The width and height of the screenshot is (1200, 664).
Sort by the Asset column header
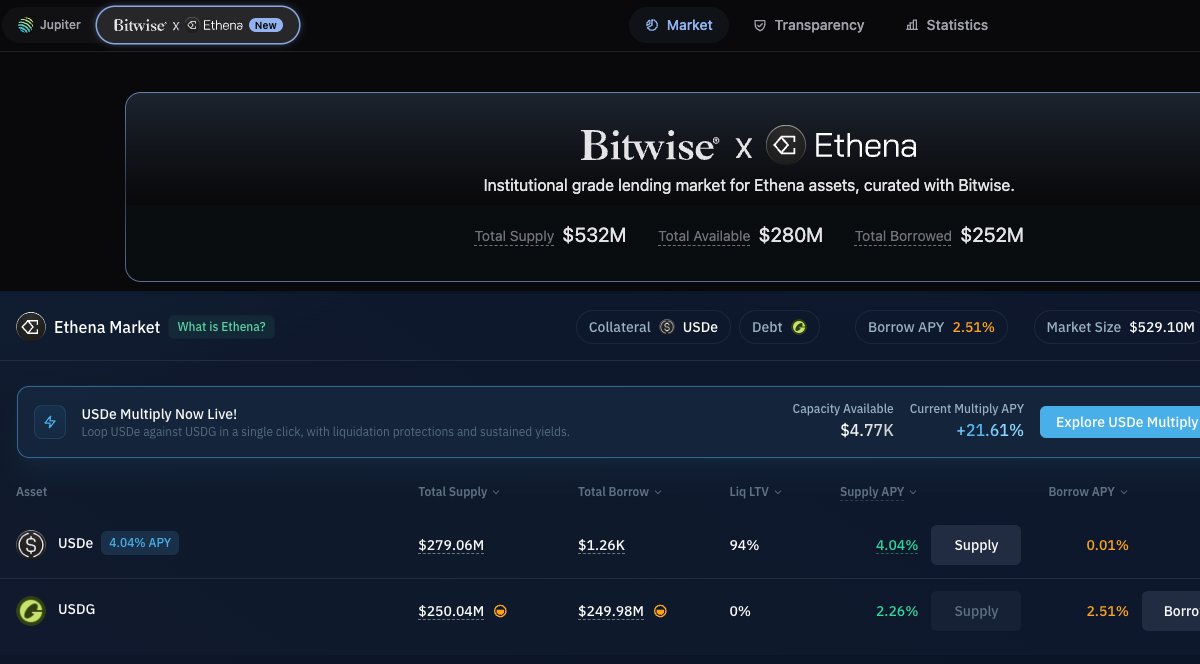pyautogui.click(x=31, y=492)
